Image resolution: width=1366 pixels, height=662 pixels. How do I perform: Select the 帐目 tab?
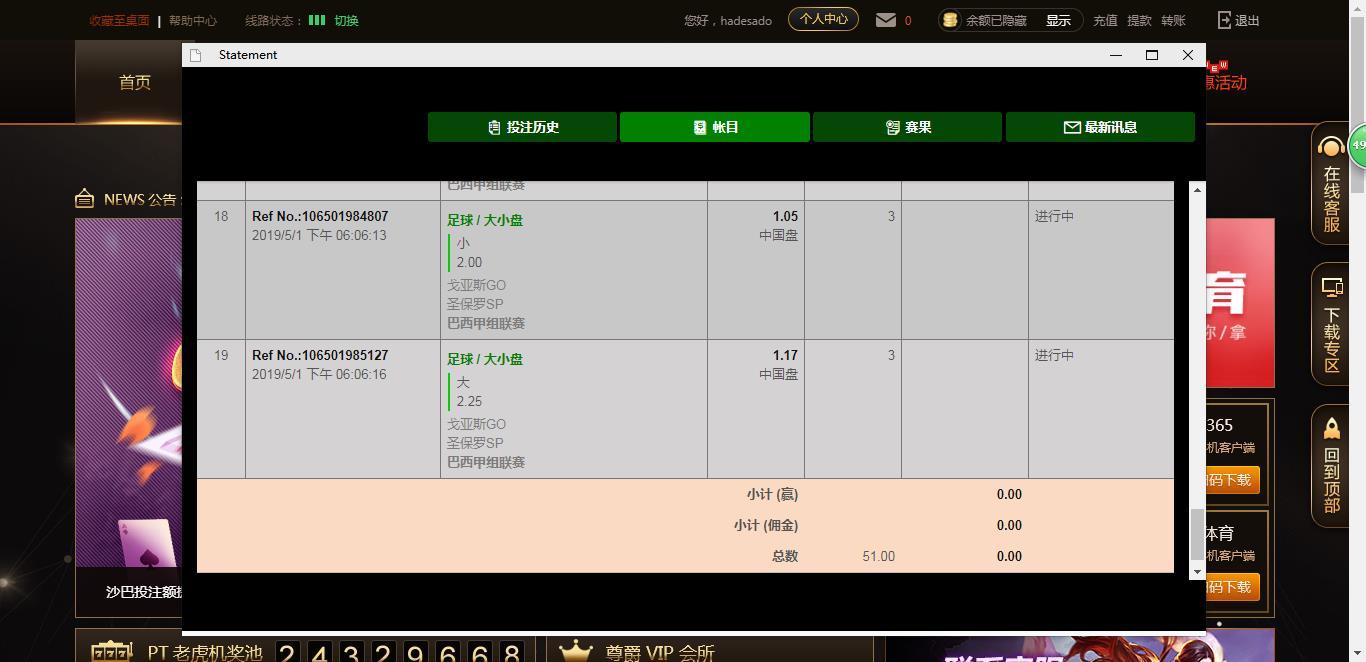(715, 127)
